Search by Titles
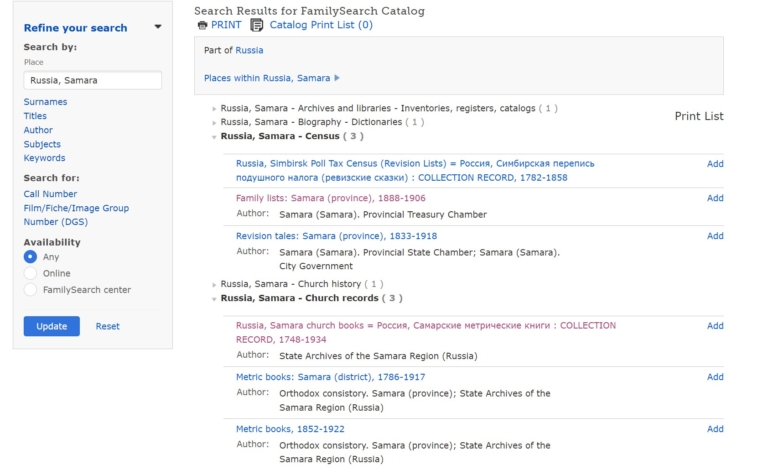The width and height of the screenshot is (768, 470). pos(35,116)
